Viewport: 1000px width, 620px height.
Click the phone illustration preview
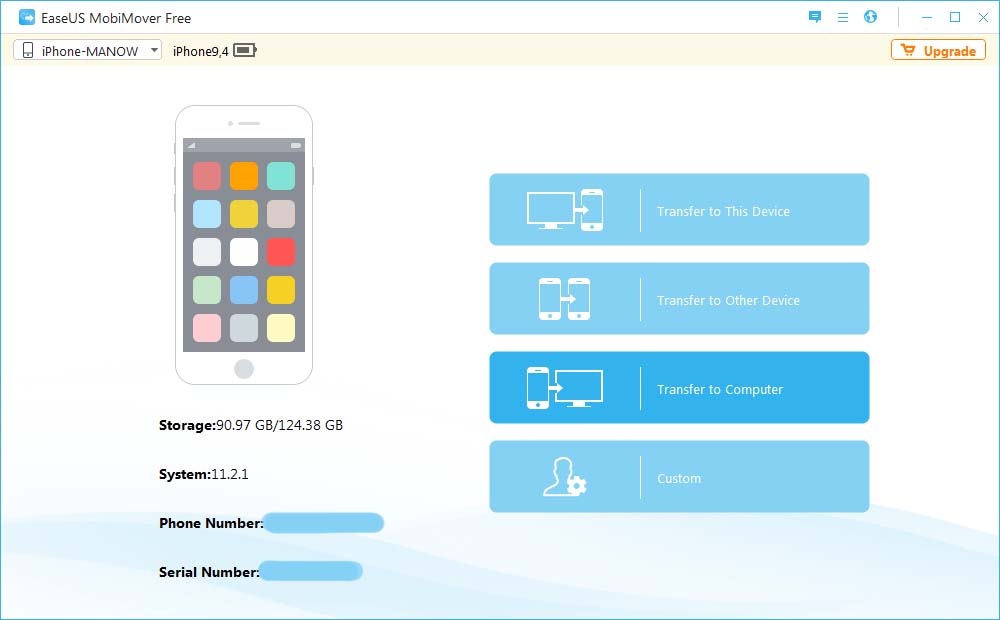point(243,244)
